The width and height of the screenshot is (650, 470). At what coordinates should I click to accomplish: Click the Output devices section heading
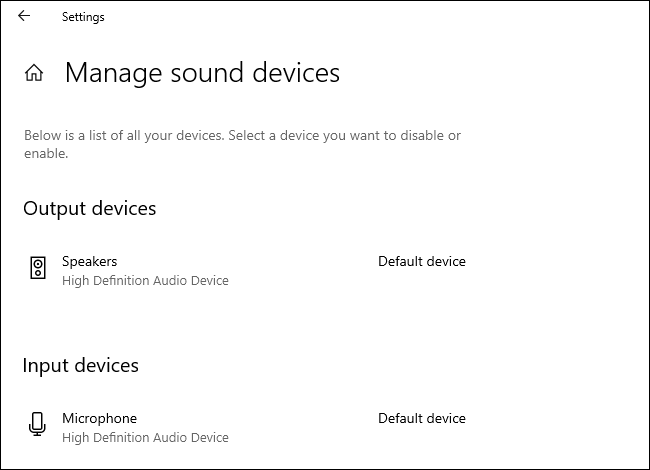point(89,208)
